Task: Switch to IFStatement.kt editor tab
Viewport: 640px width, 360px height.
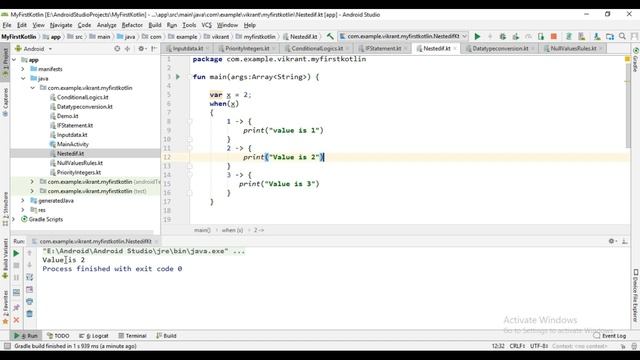Action: pos(383,48)
